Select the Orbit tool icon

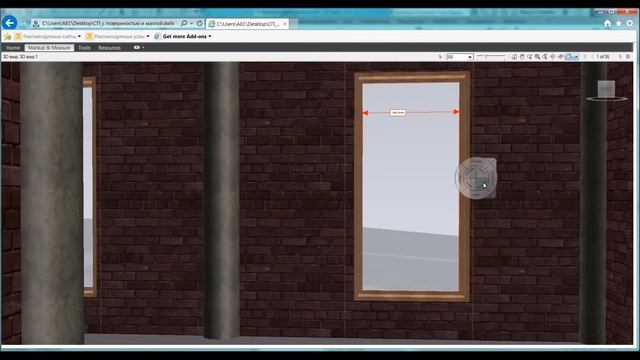553,57
